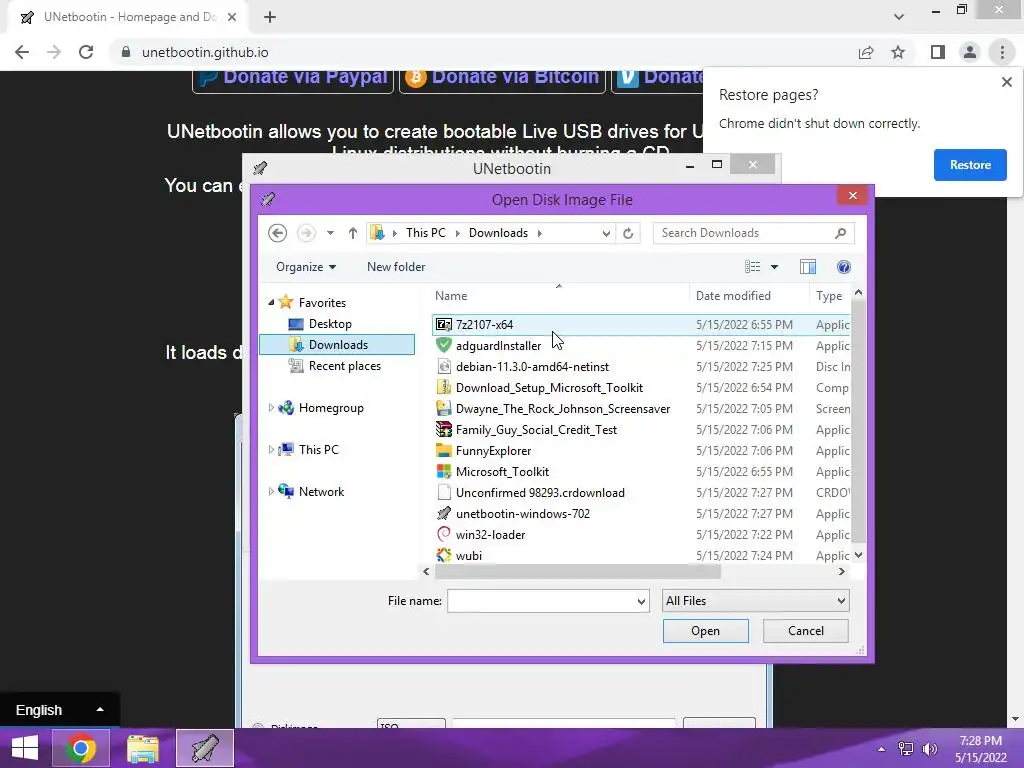The height and width of the screenshot is (768, 1024).
Task: Select the unetbootin-windows-702 icon
Action: coord(443,513)
